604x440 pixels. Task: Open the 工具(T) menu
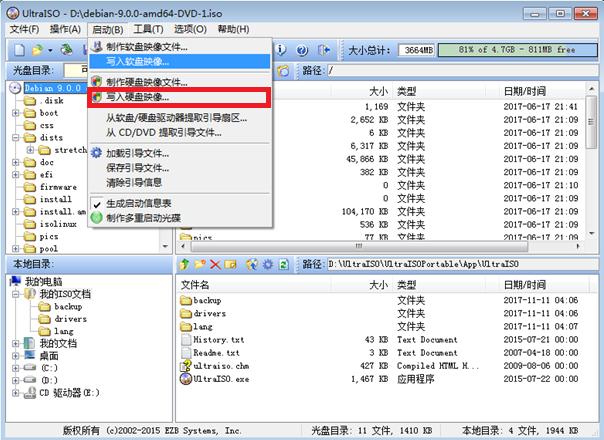click(148, 29)
